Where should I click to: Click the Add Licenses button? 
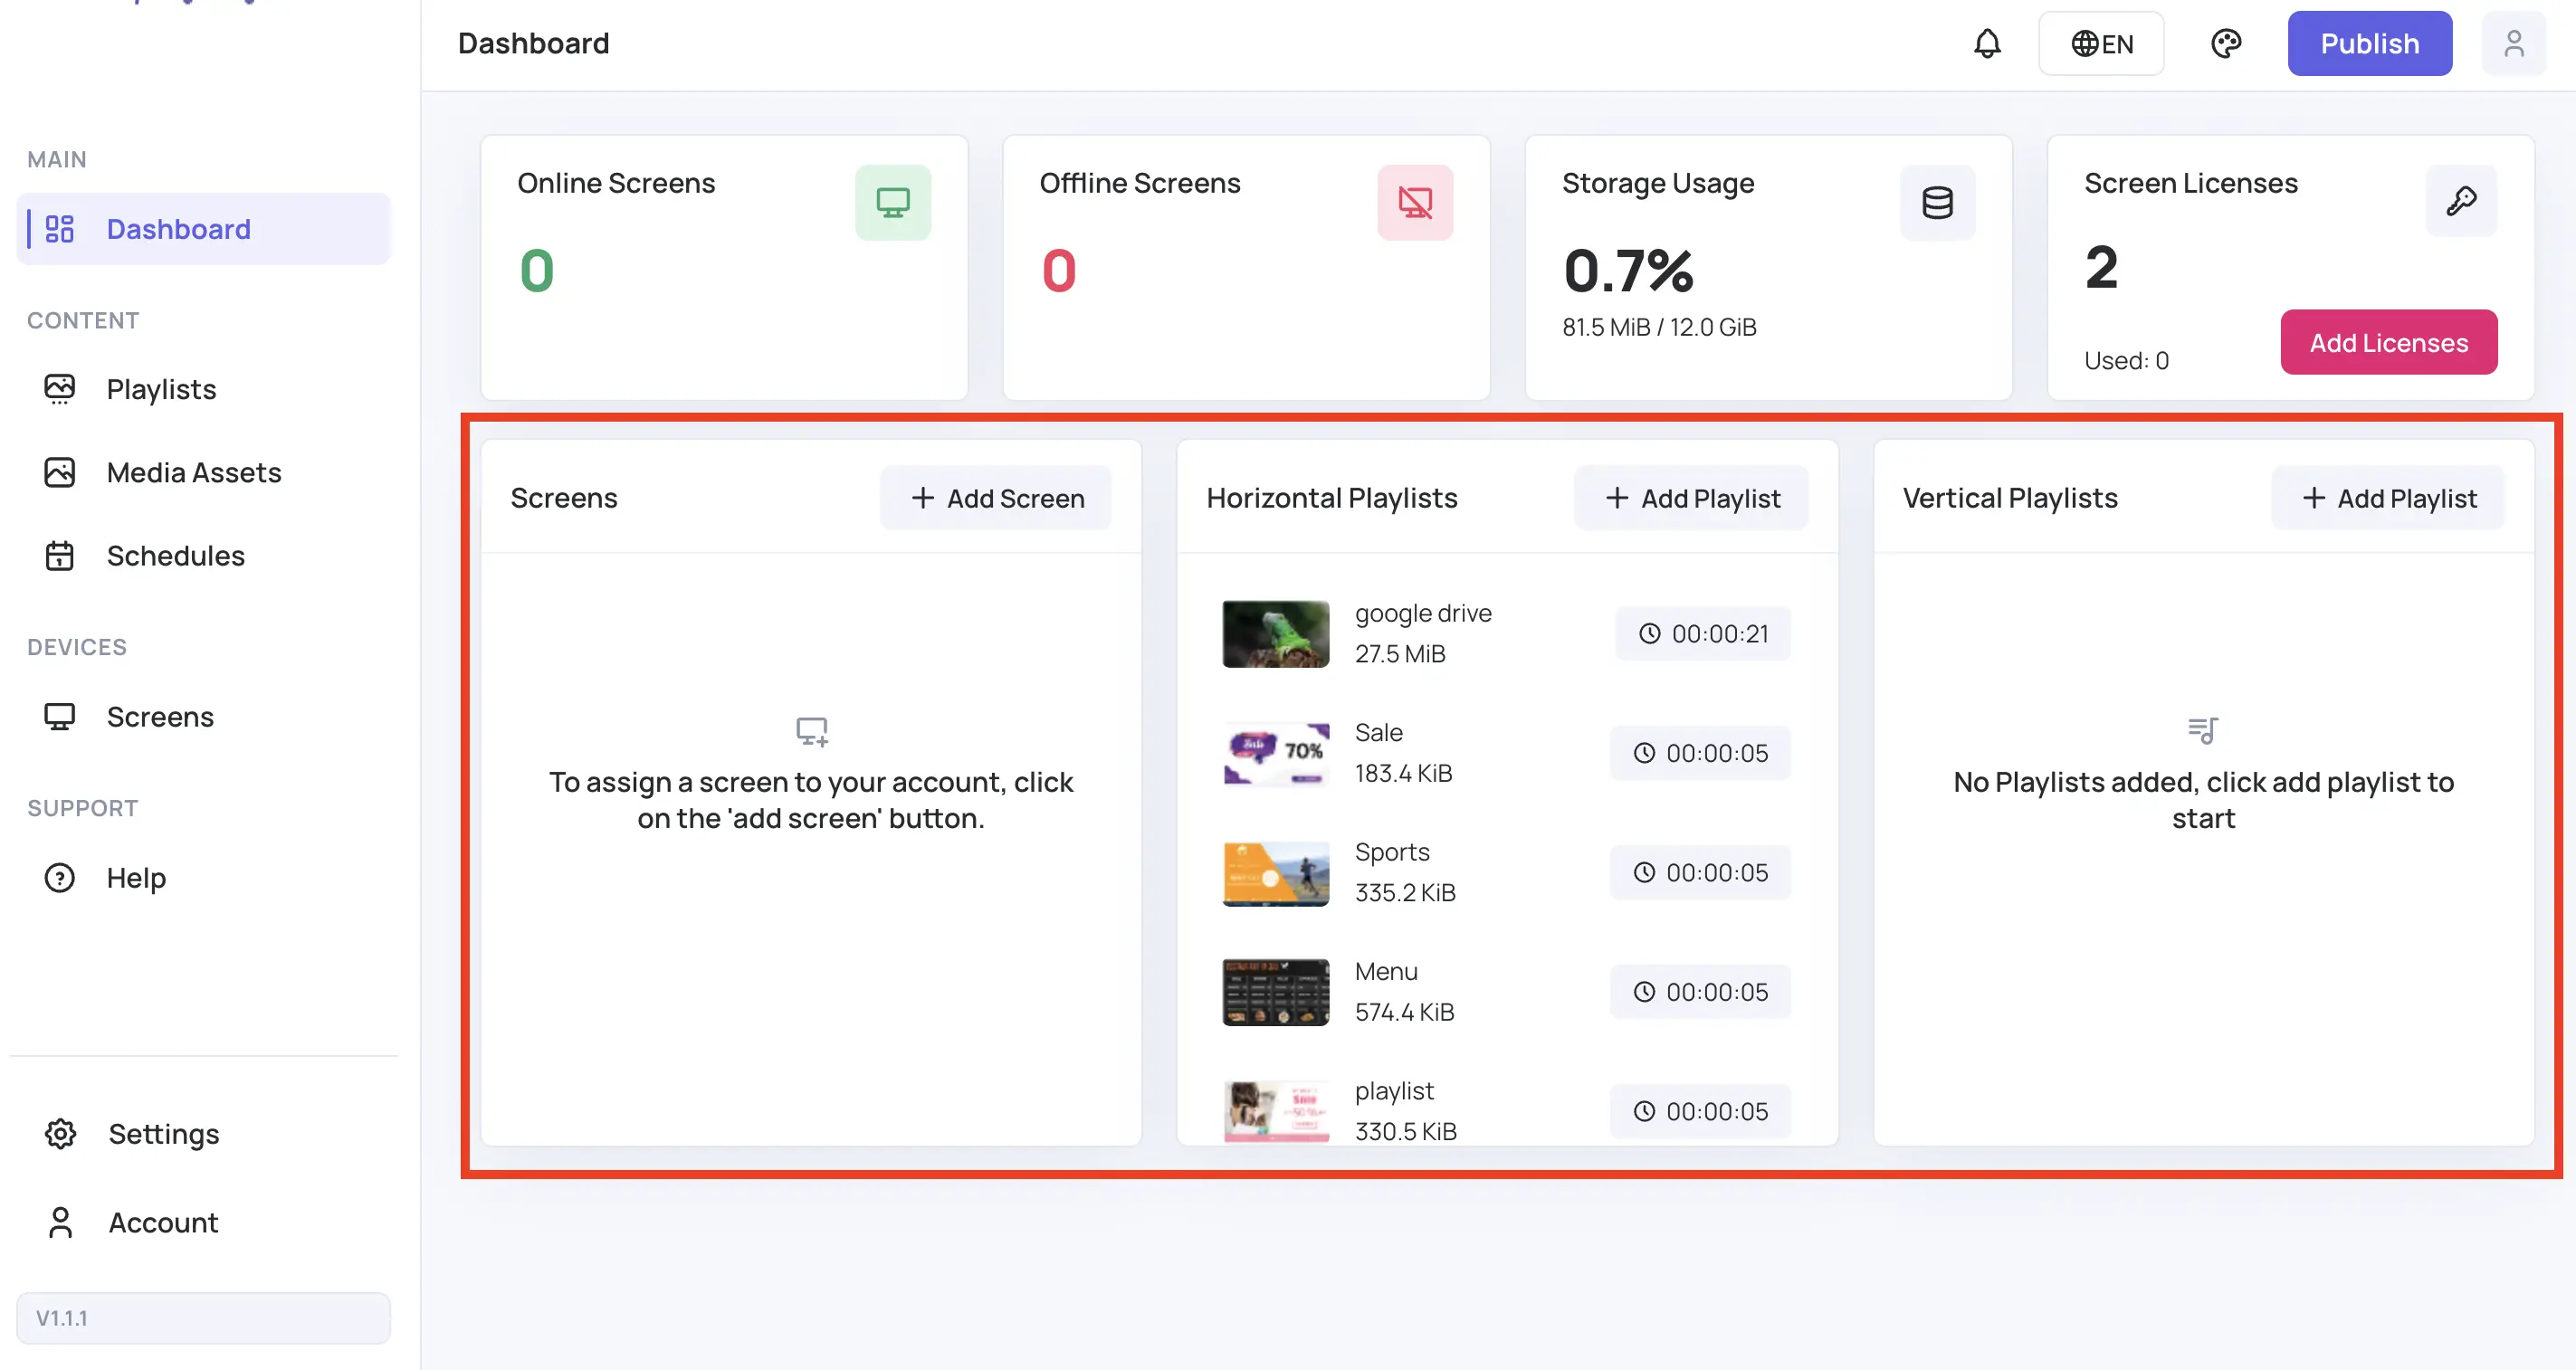click(2389, 342)
